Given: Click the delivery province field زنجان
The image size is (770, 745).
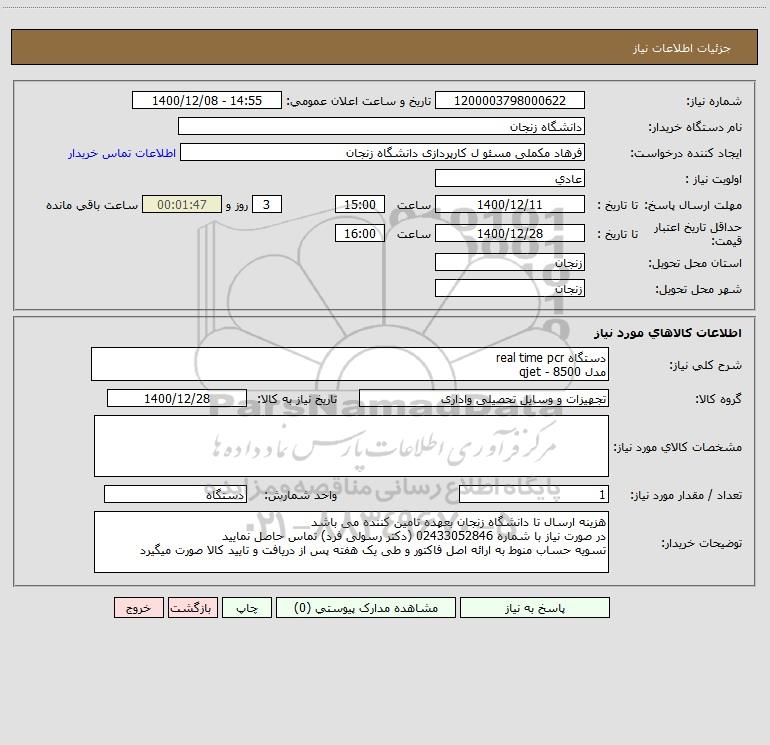Looking at the screenshot, I should click(x=510, y=262).
